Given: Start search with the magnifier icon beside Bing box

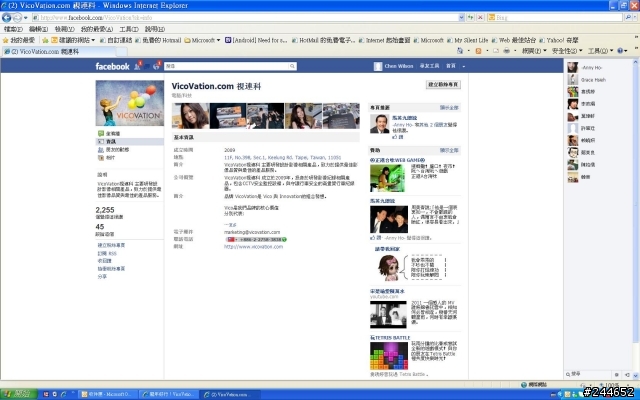Looking at the screenshot, I should 628,18.
